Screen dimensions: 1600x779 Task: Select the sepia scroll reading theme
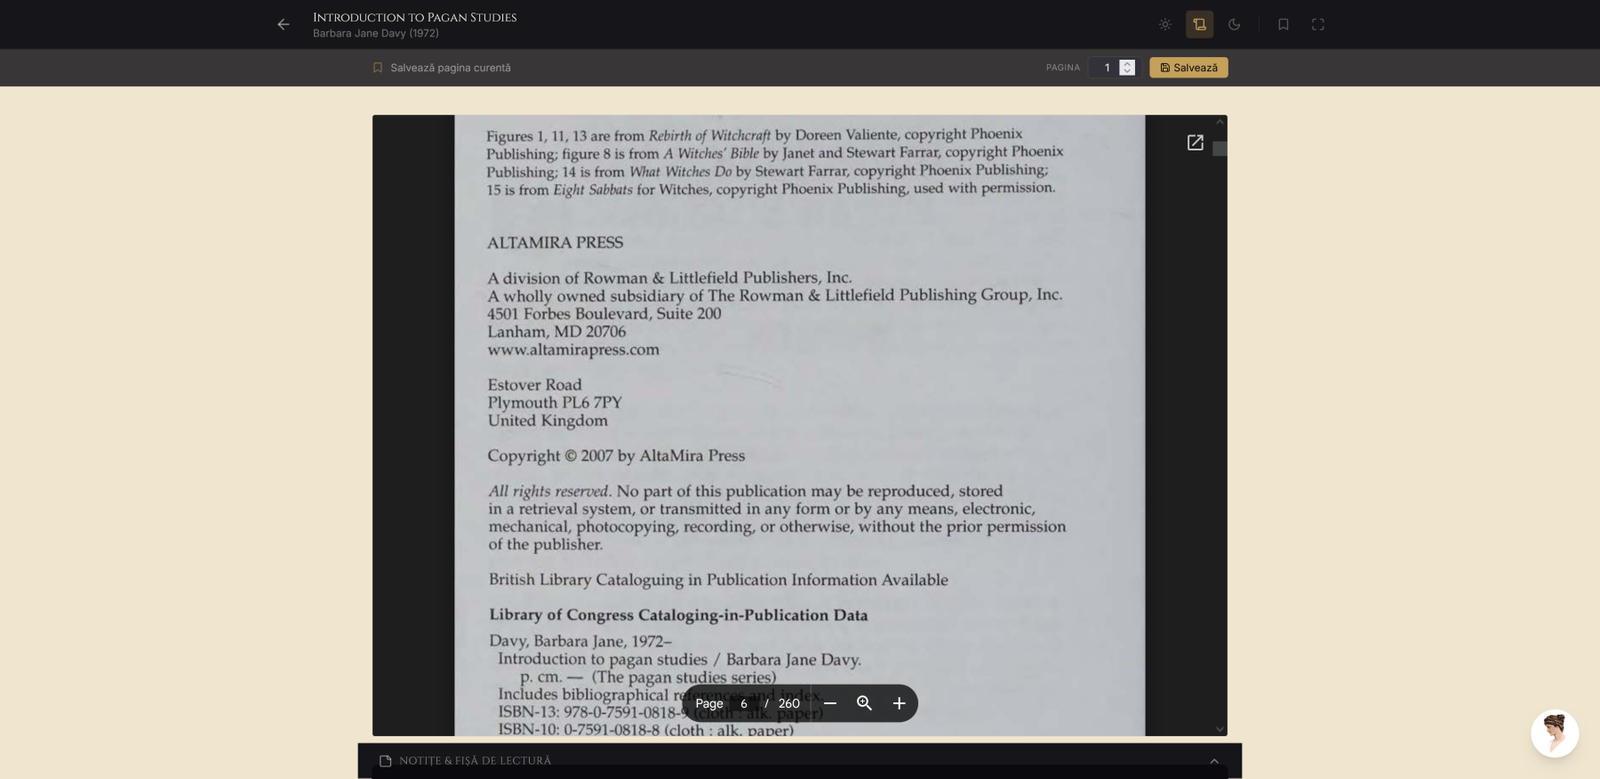(x=1200, y=24)
